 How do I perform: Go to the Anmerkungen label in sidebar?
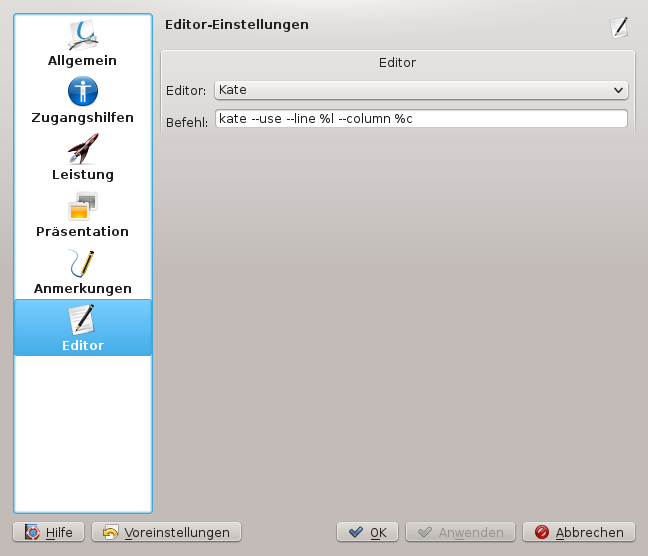(82, 288)
